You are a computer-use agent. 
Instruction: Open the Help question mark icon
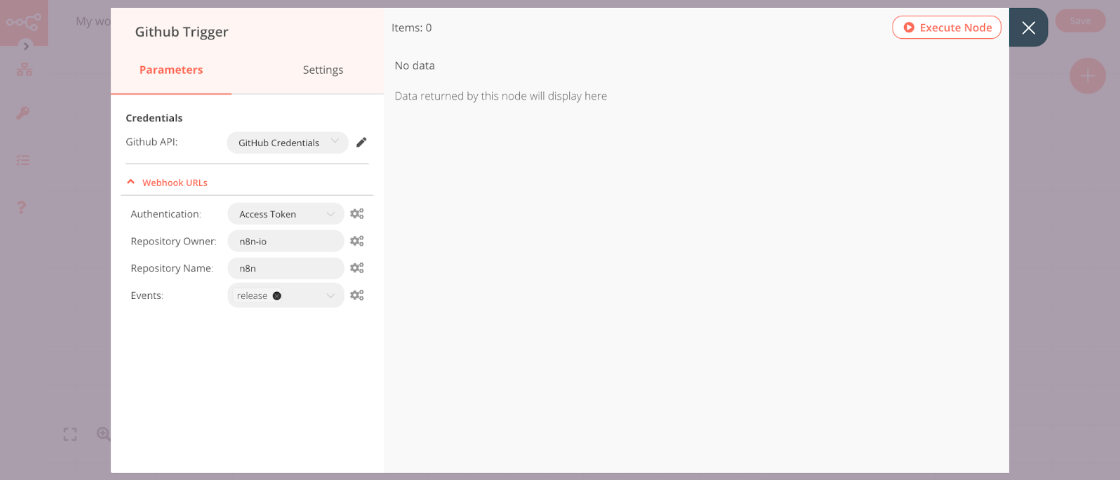22,207
